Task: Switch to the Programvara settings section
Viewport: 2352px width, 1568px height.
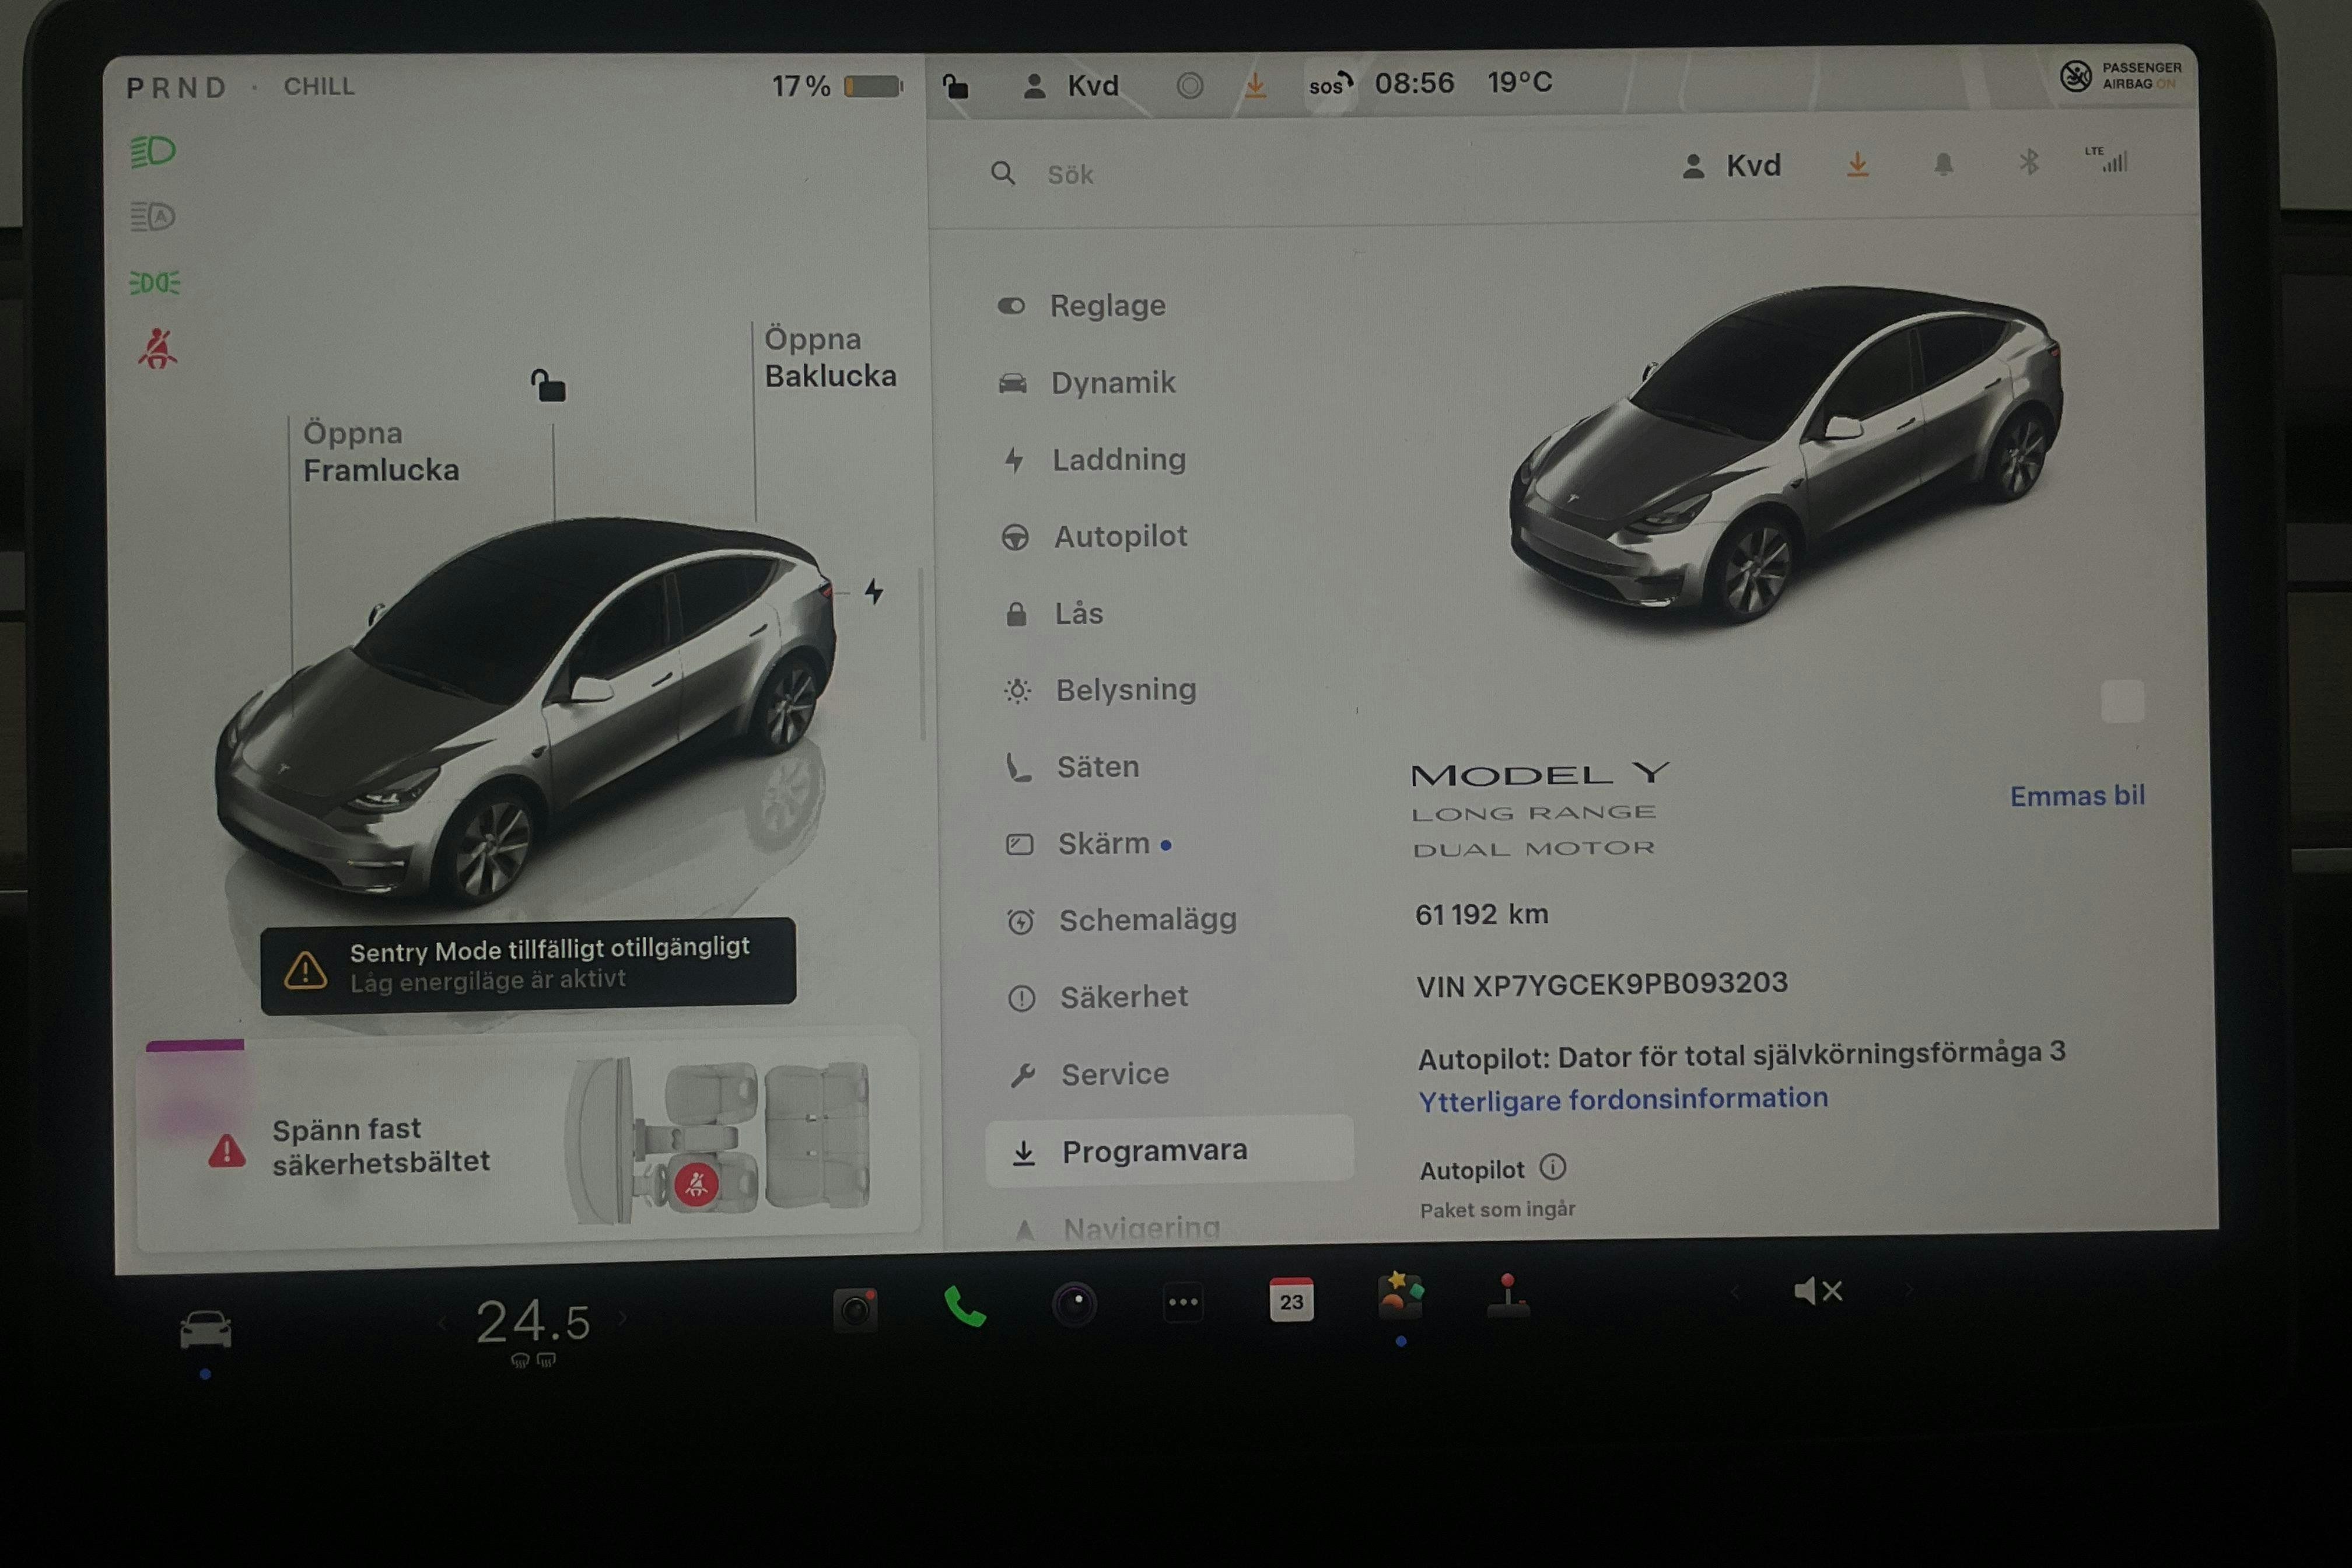Action: click(x=1156, y=1150)
